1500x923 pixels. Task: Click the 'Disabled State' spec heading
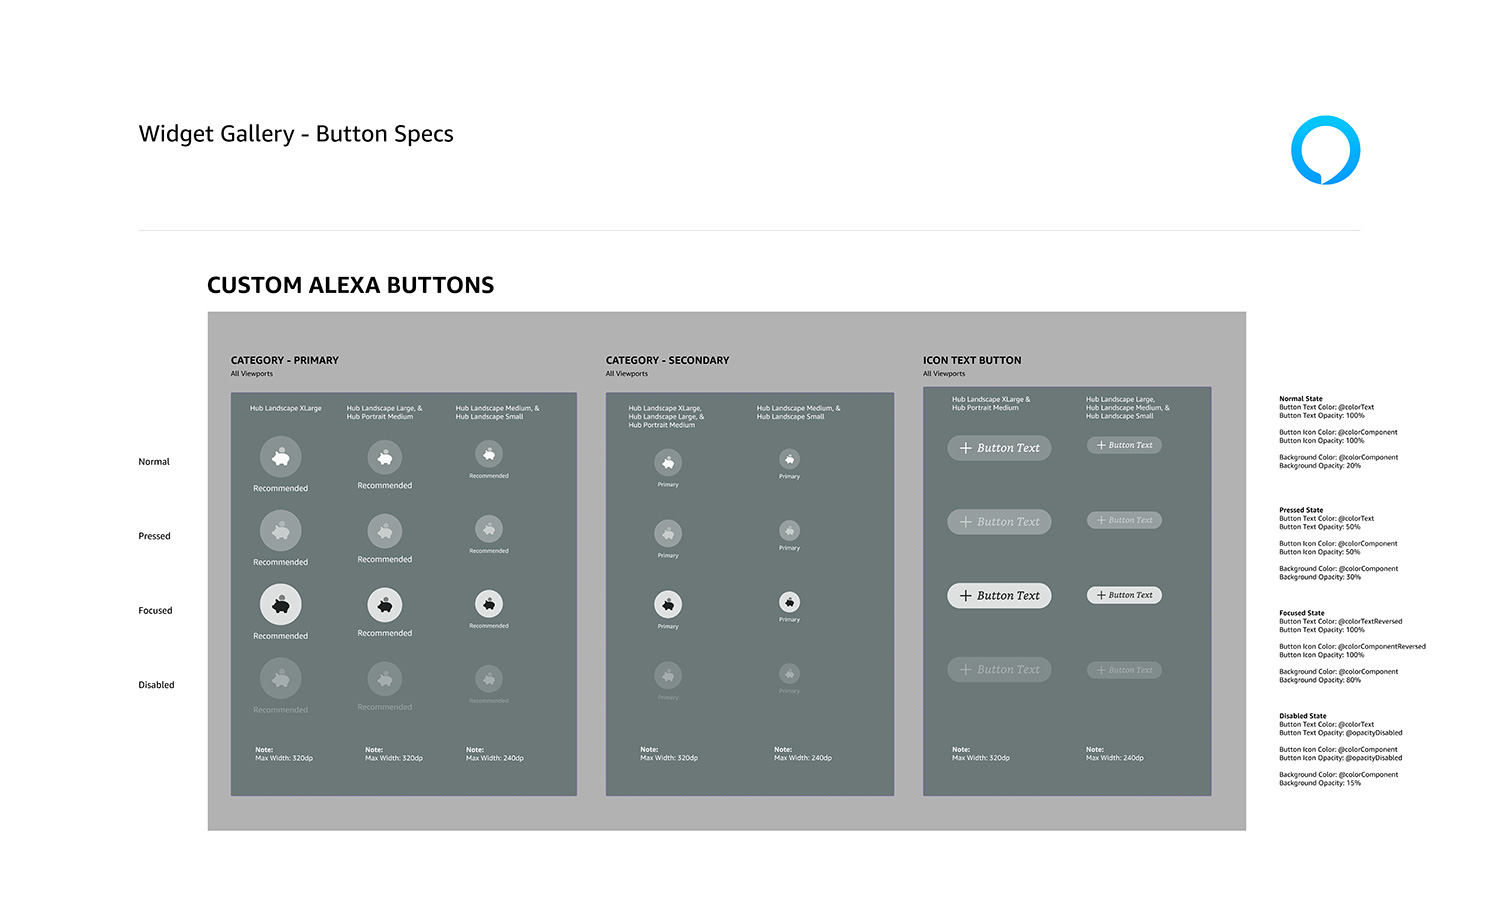(1303, 716)
